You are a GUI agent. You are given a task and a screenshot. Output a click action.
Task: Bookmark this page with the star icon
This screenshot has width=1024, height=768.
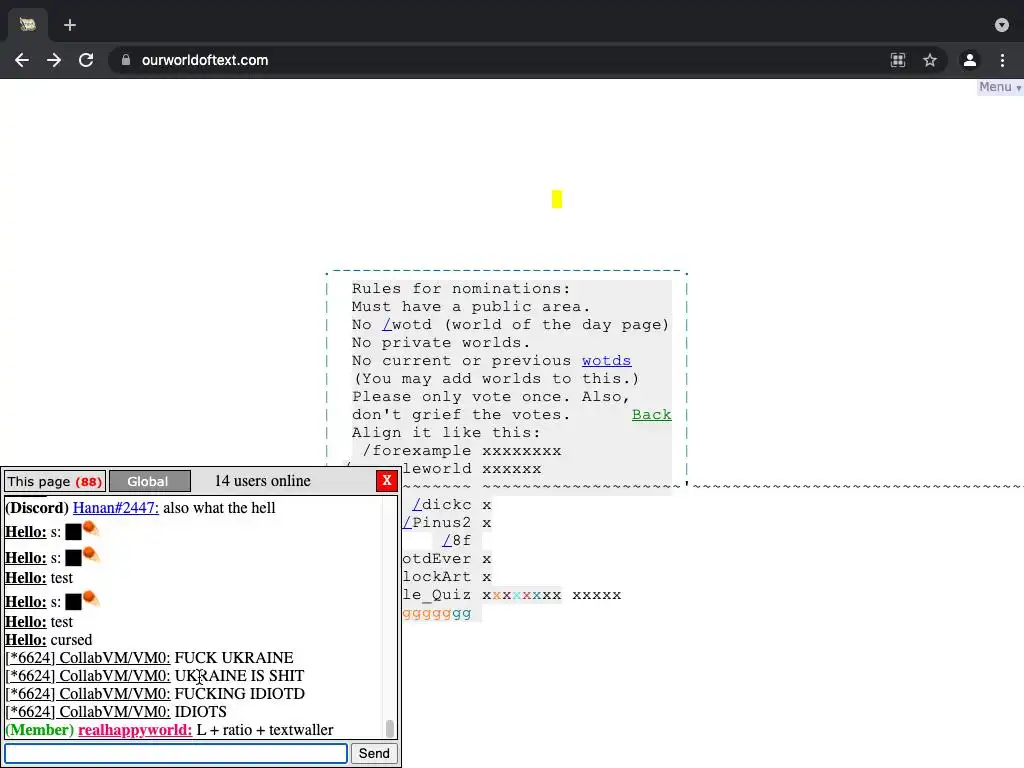(x=930, y=60)
